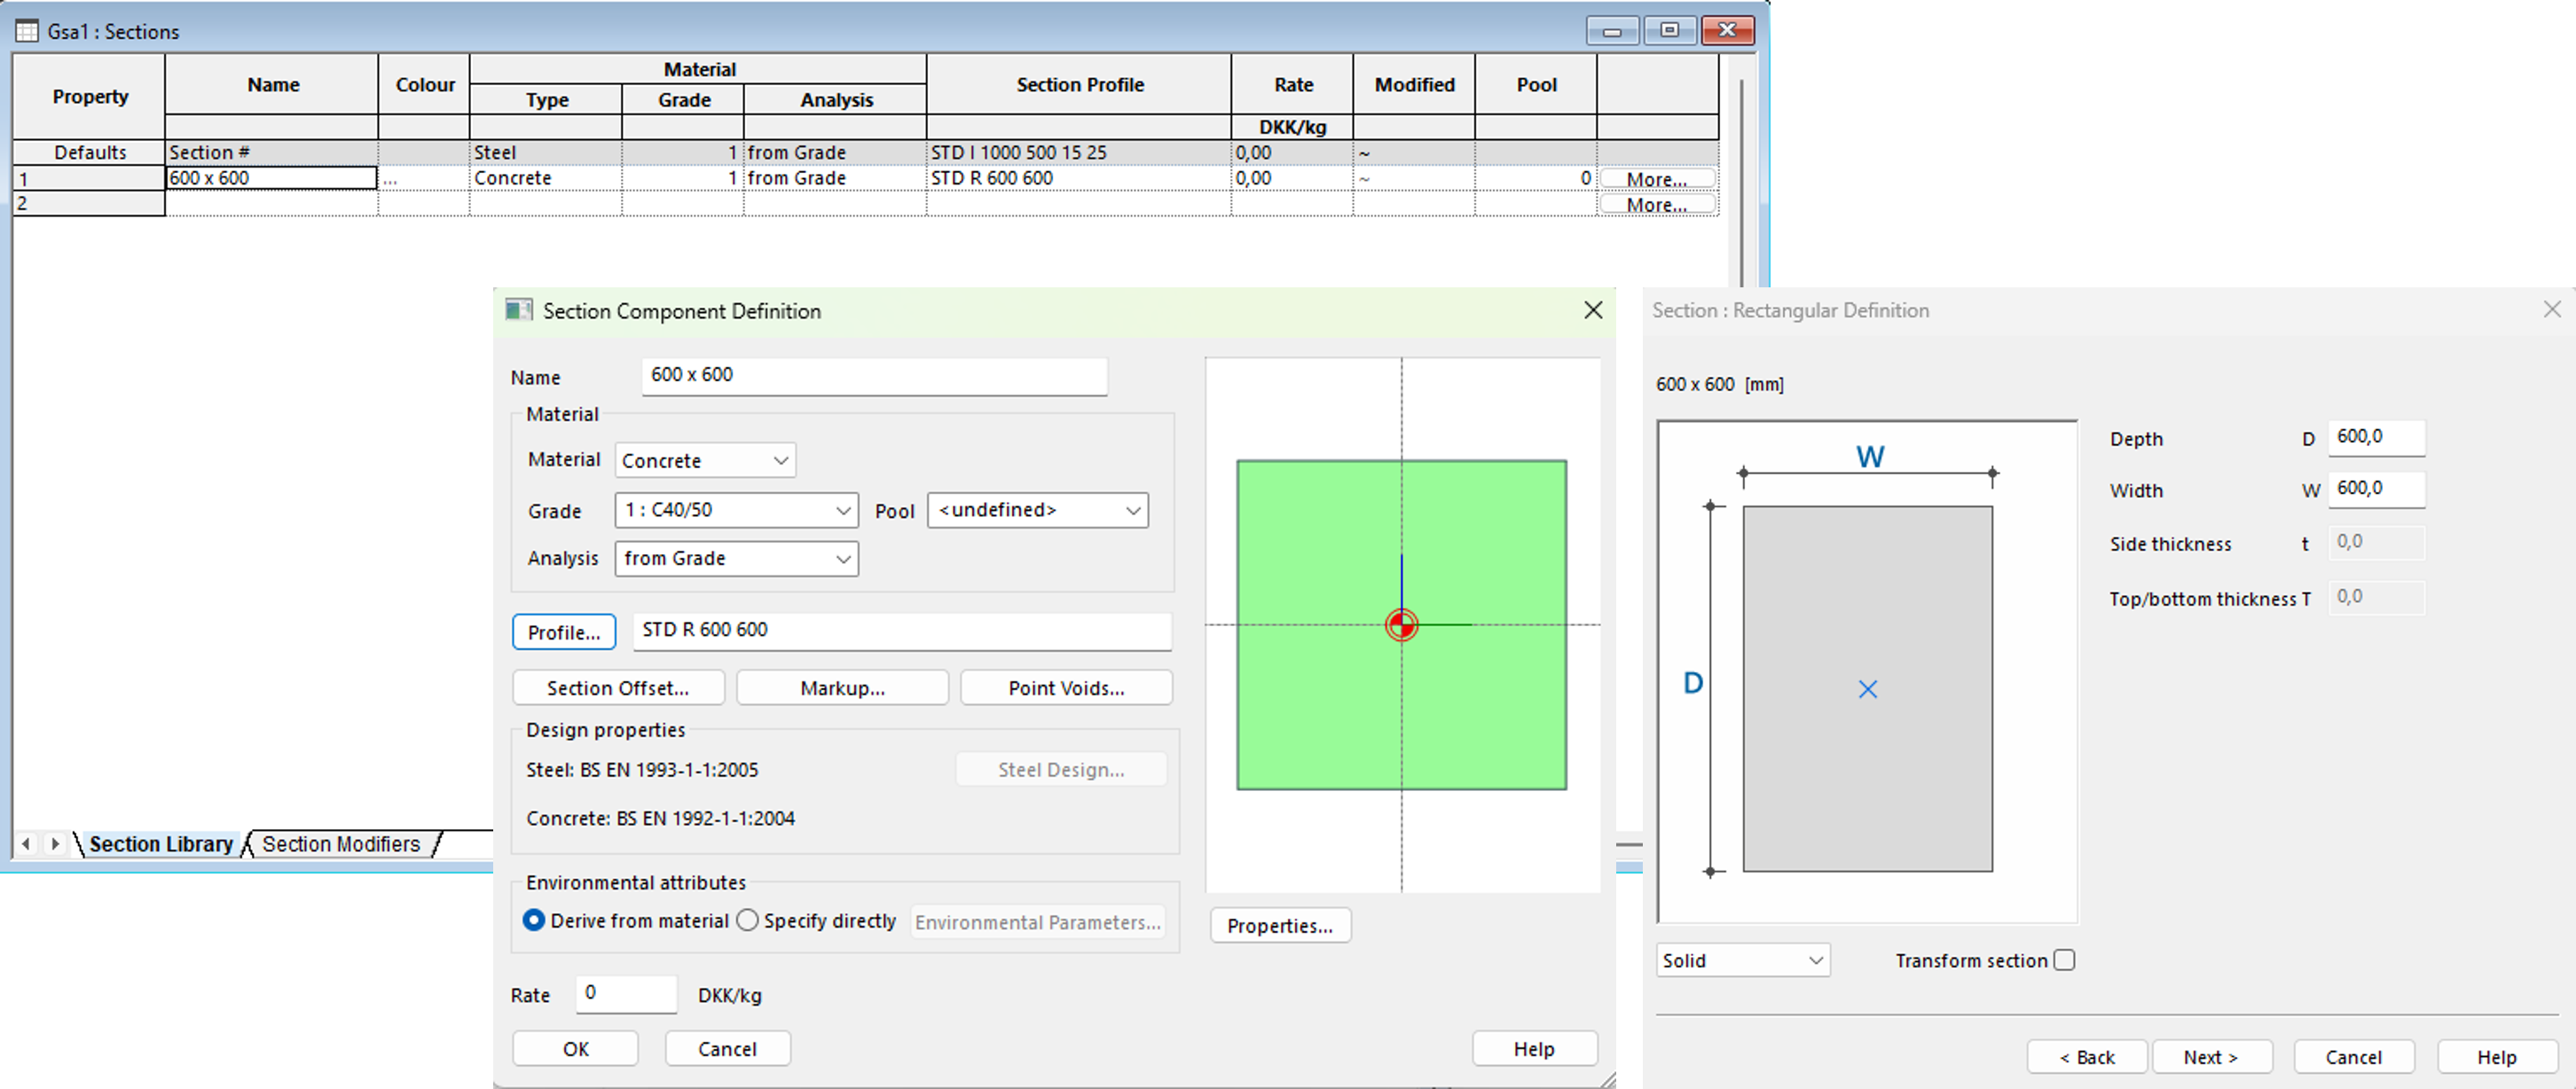Switch to the Section Modifiers tab
Viewport: 2576px width, 1089px height.
(x=341, y=844)
